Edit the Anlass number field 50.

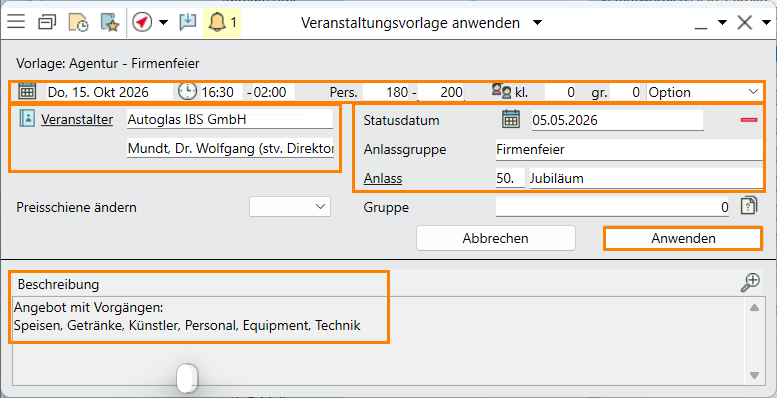pyautogui.click(x=510, y=178)
